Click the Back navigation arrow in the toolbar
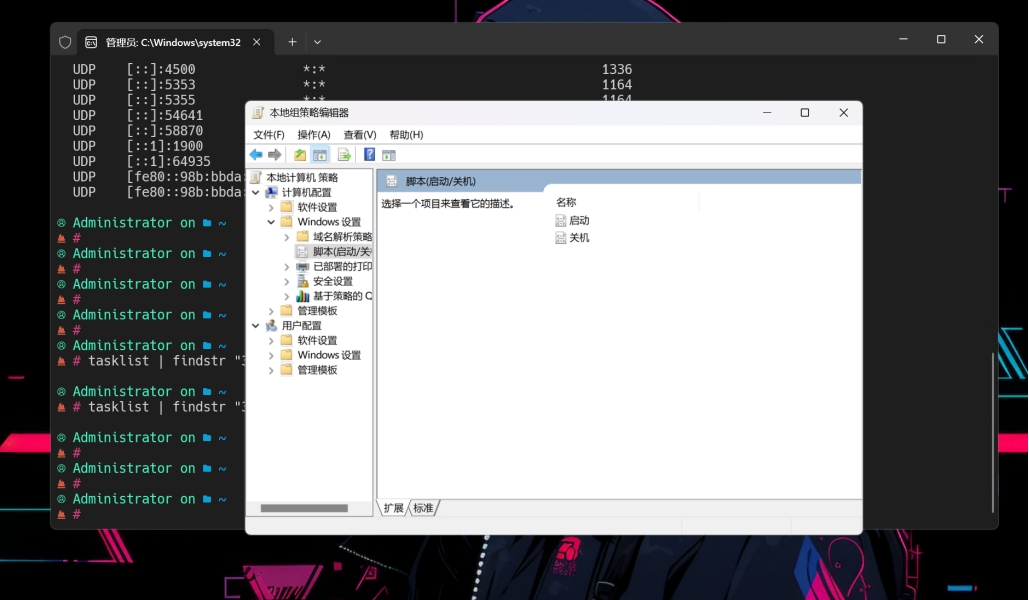The width and height of the screenshot is (1029, 600). coord(257,154)
